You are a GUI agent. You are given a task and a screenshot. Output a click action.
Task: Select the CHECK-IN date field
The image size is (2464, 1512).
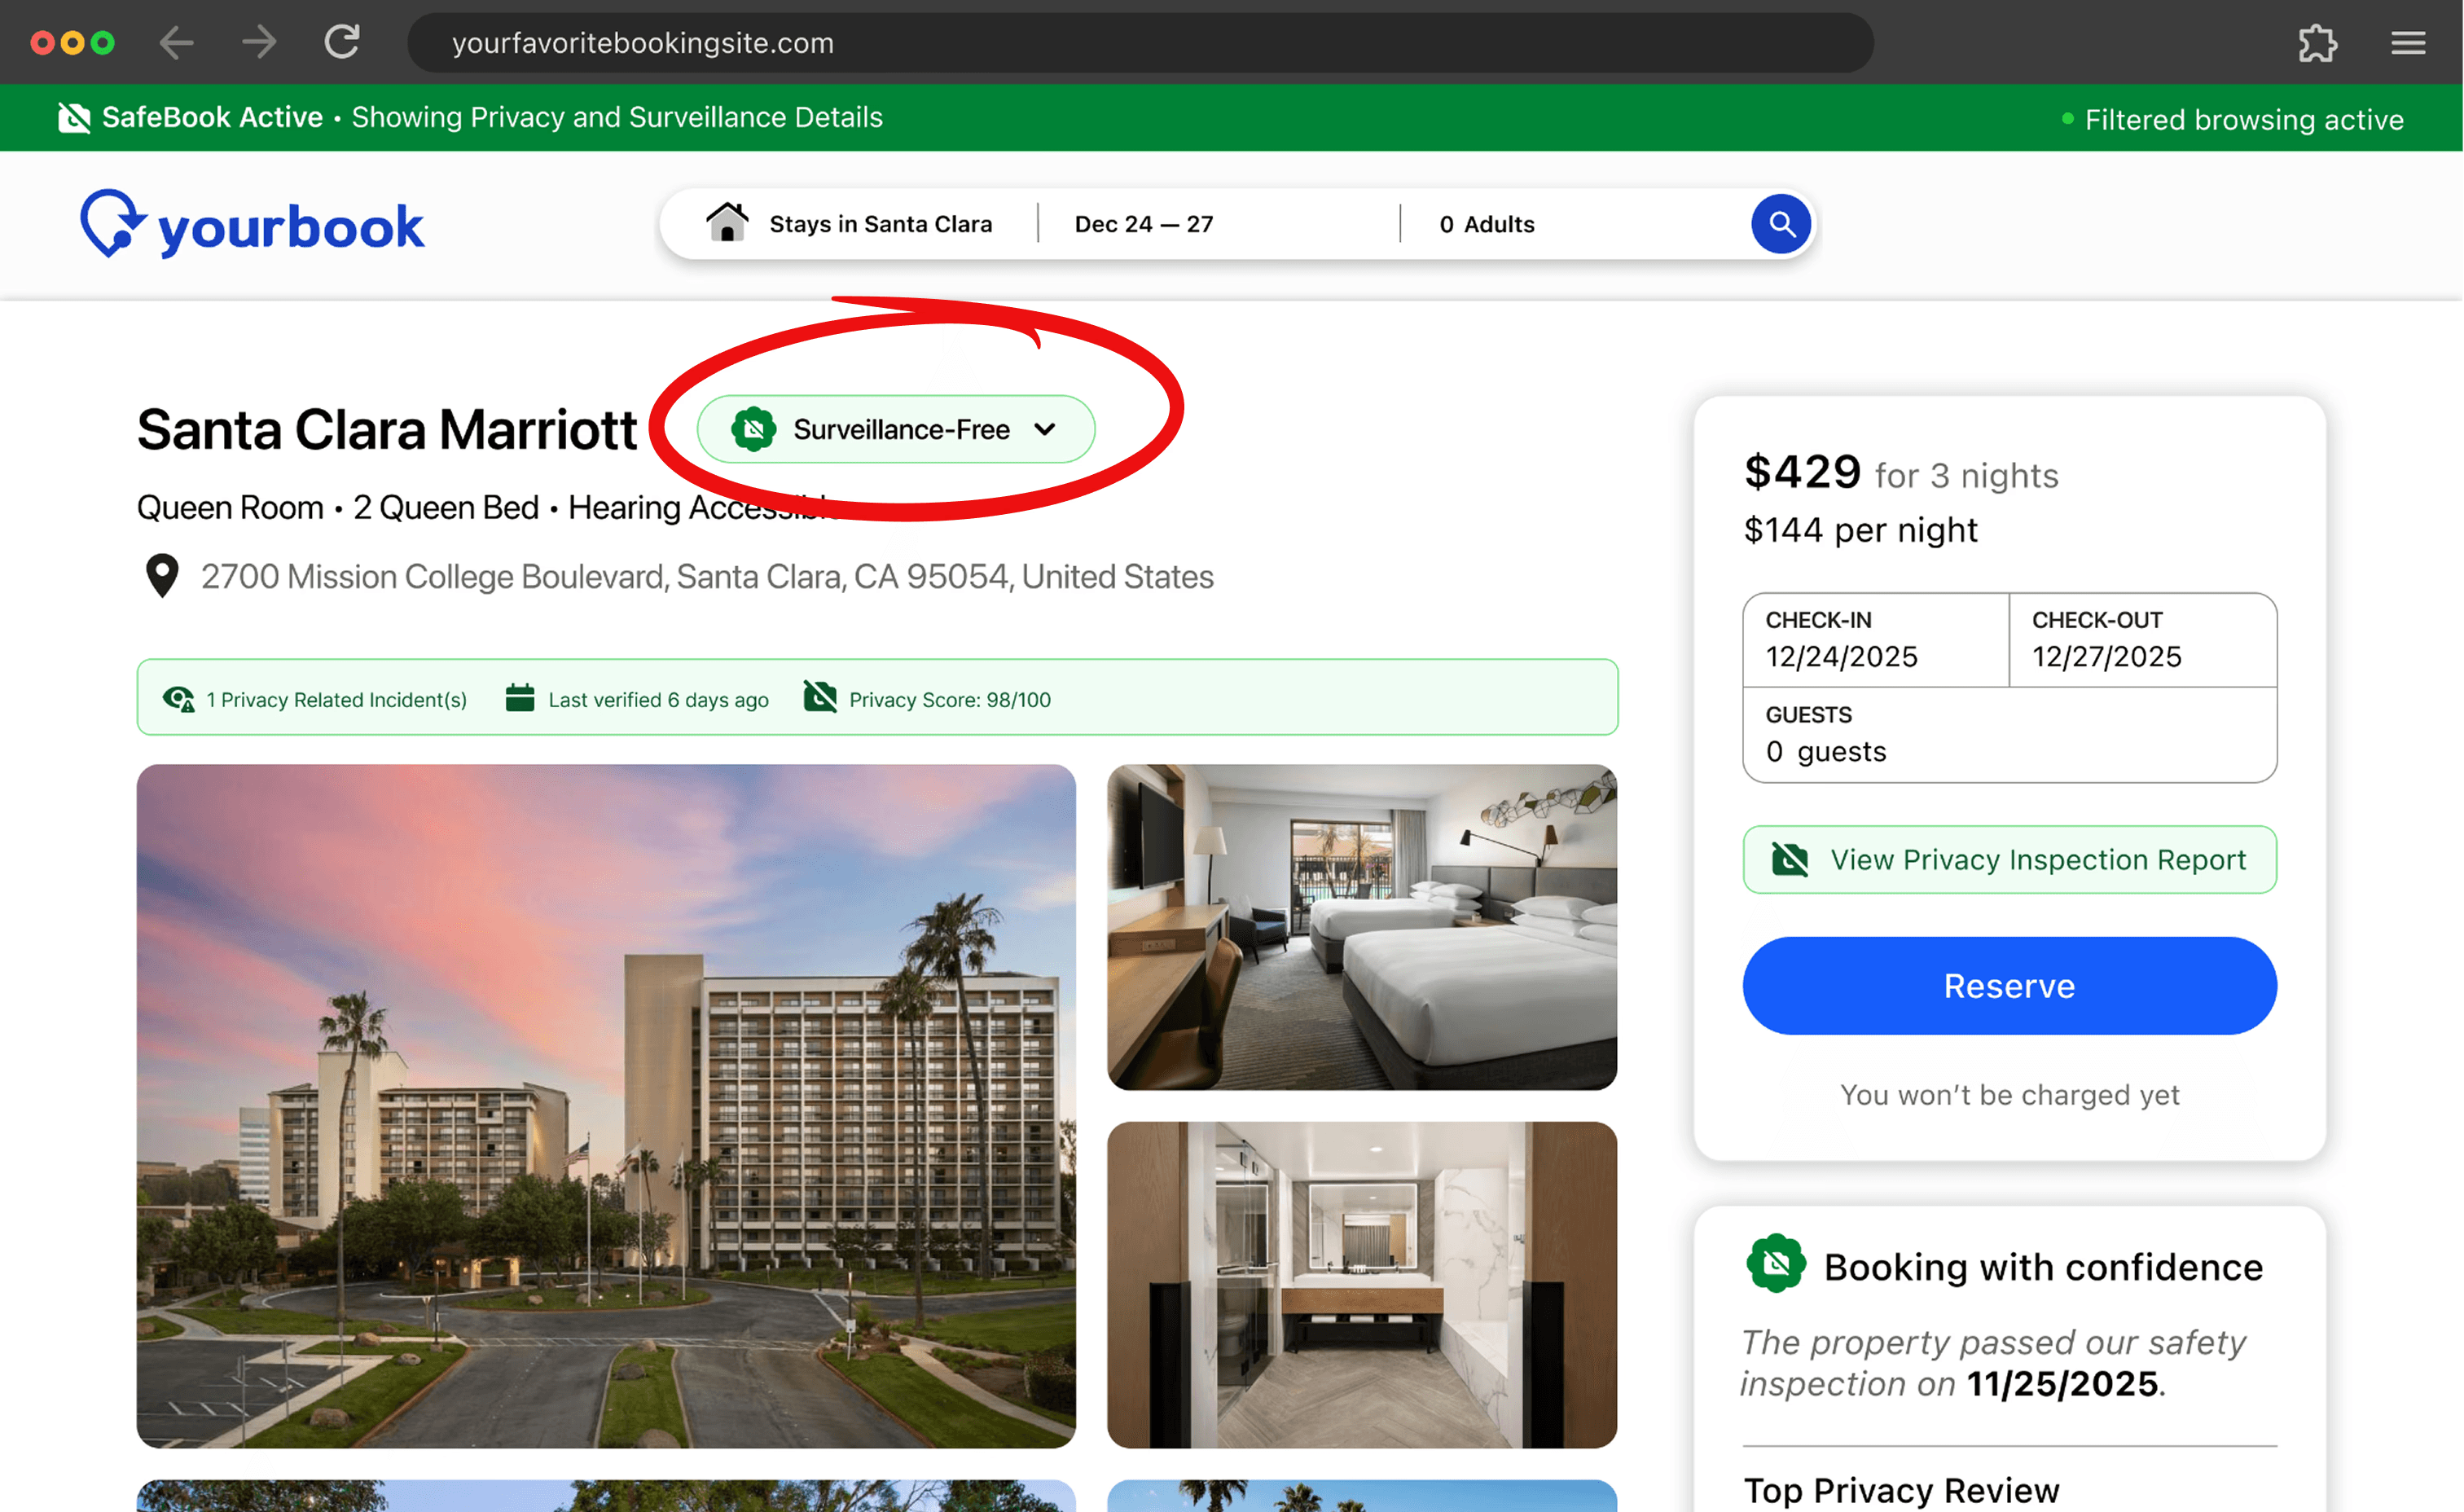tap(1874, 640)
